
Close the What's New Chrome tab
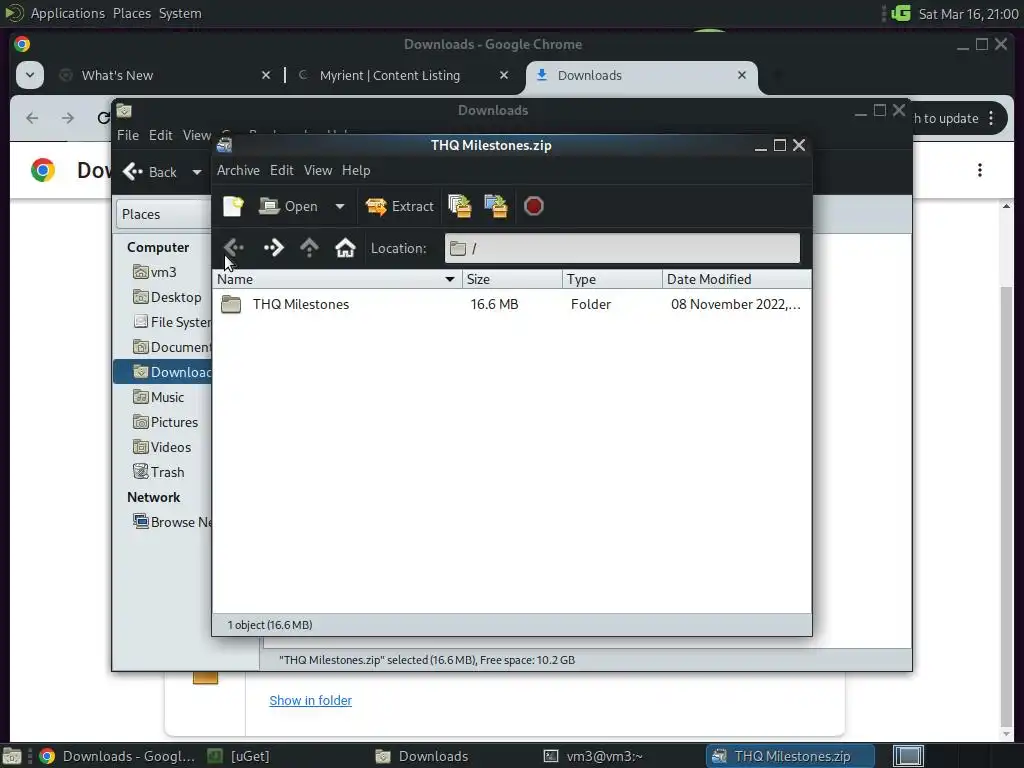tap(266, 75)
